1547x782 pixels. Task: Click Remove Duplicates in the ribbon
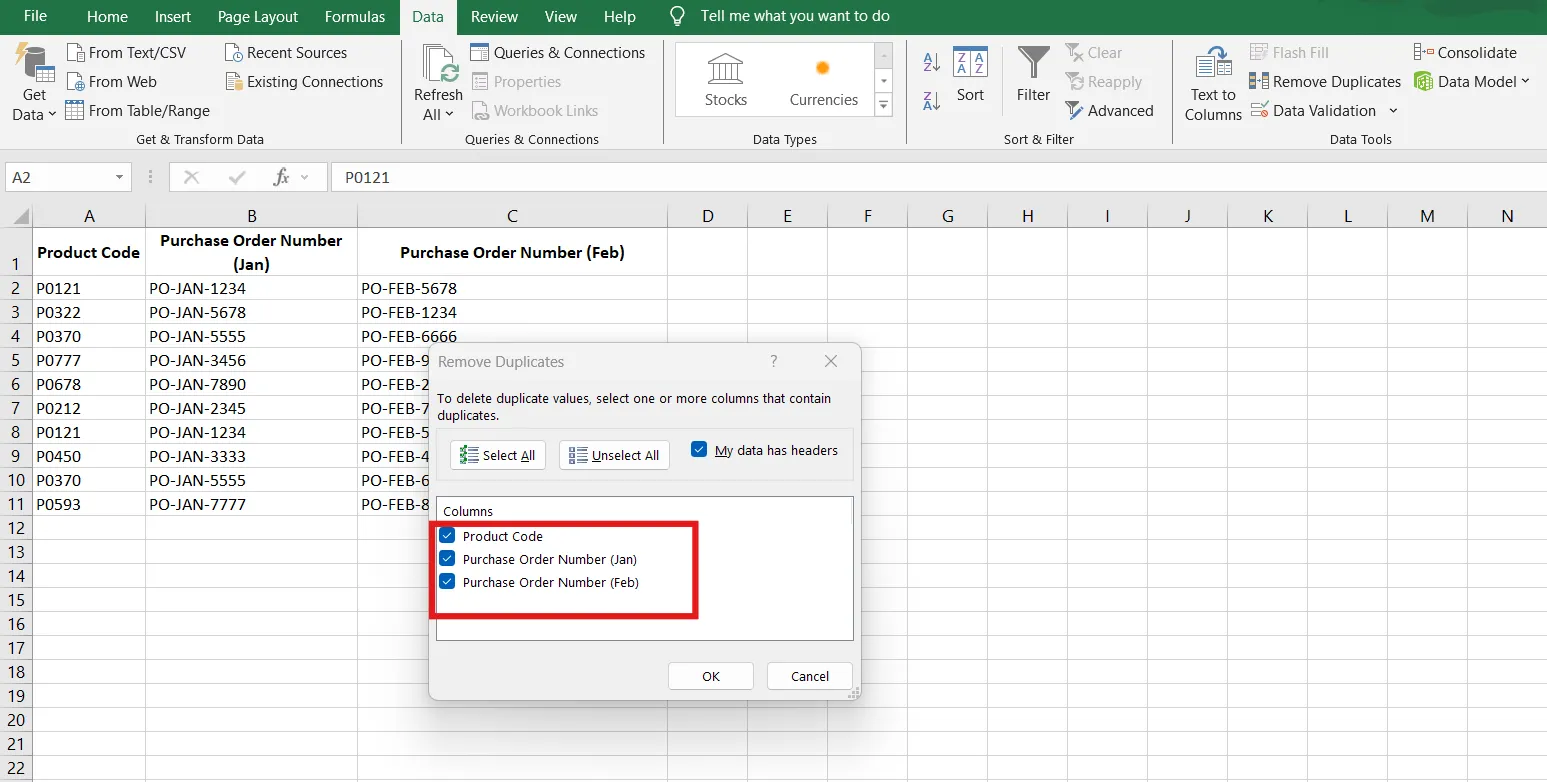(x=1325, y=82)
